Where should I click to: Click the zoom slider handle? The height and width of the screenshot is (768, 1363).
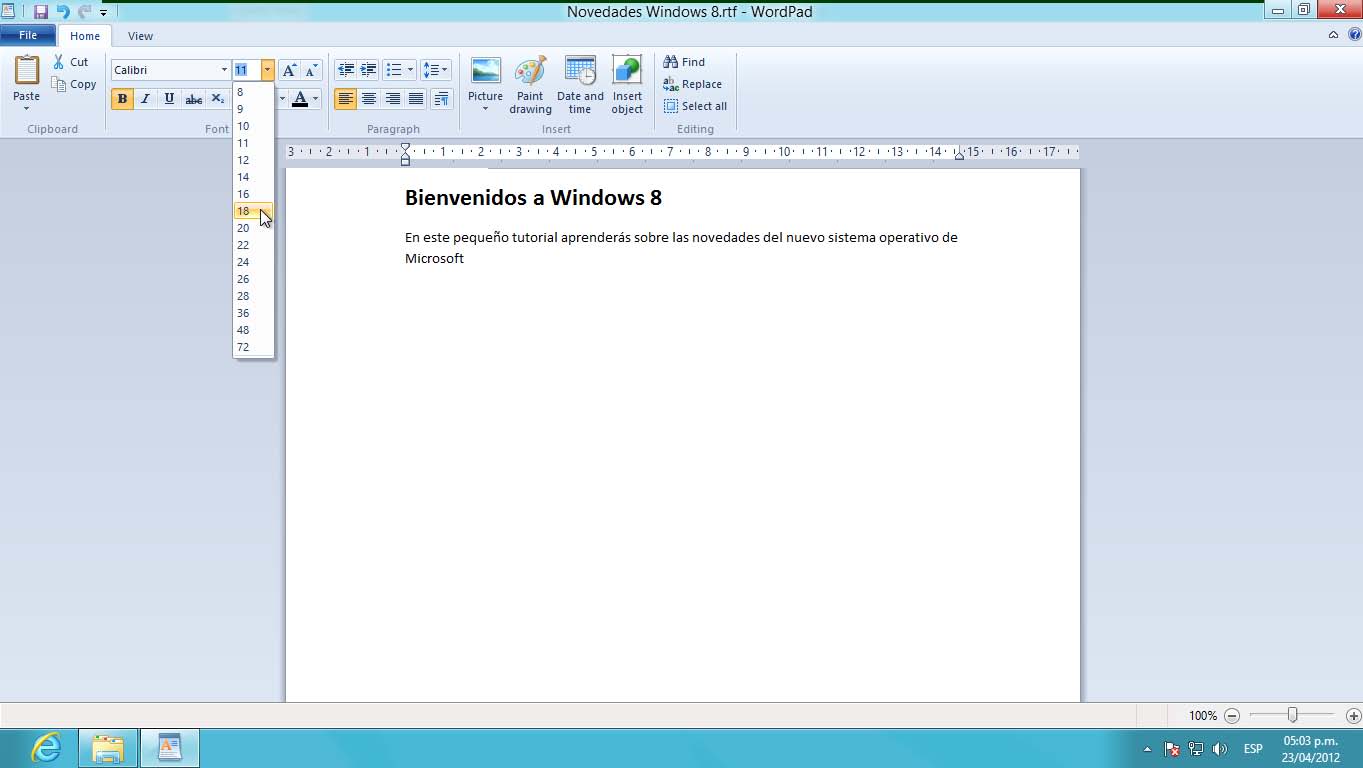[x=1292, y=715]
